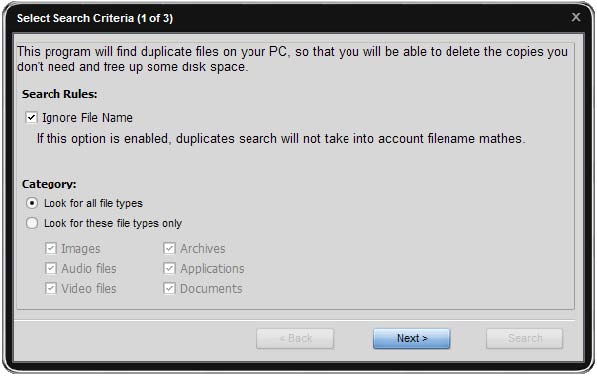Click the Archives label text
597x376 pixels.
[203, 249]
